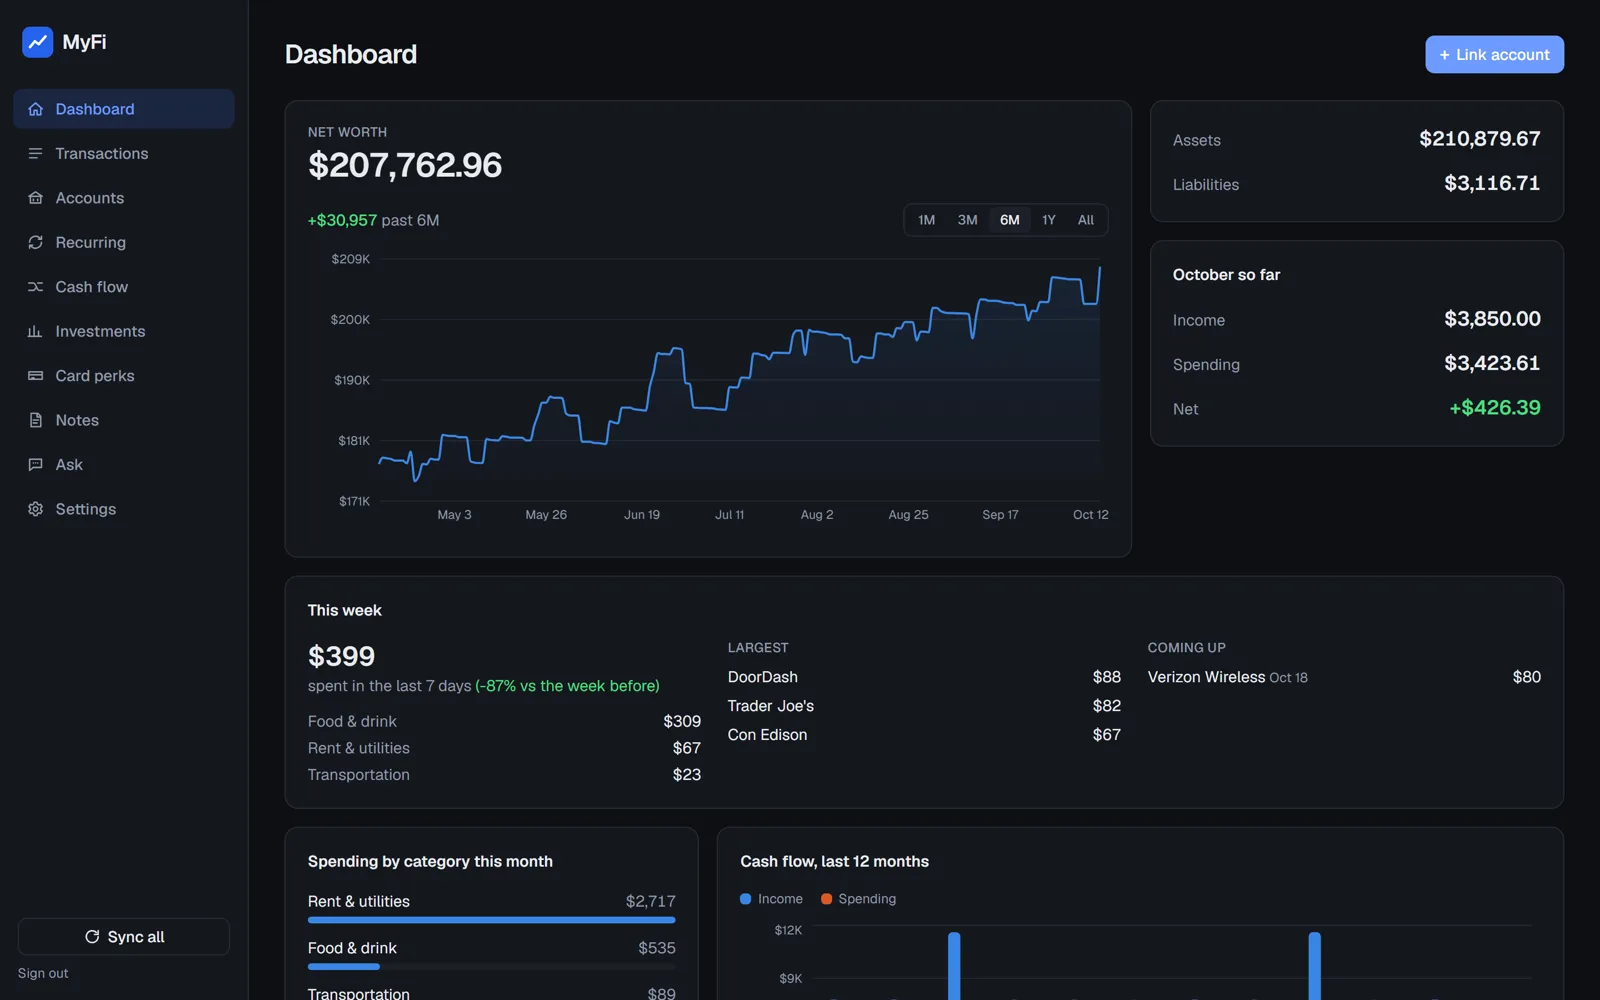Click the Link account button

(x=1494, y=55)
